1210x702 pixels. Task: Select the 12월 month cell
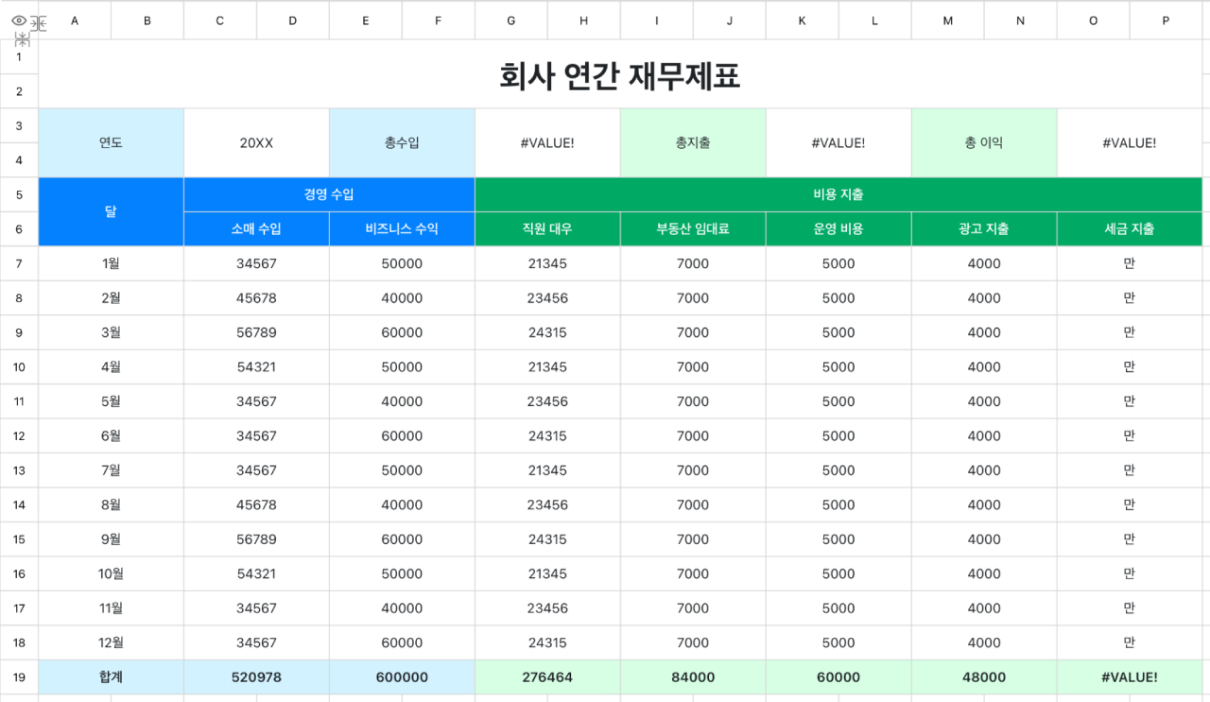click(111, 643)
